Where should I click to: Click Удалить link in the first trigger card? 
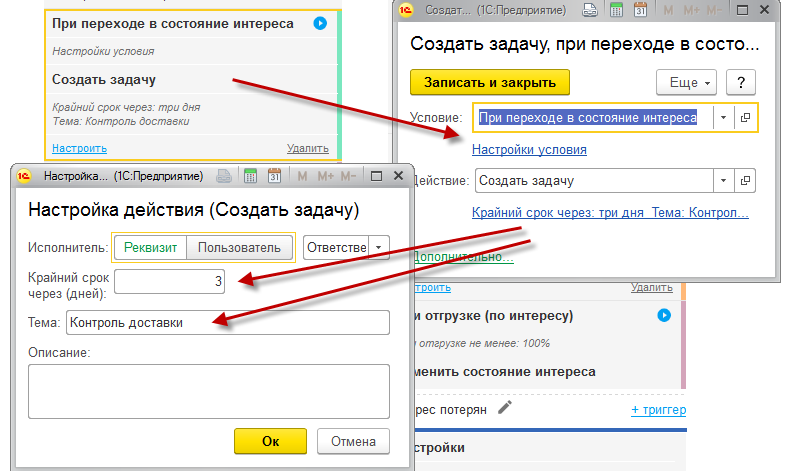[308, 148]
